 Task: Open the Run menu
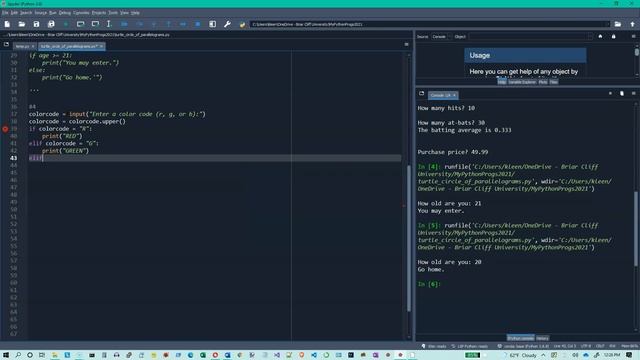[x=53, y=13]
